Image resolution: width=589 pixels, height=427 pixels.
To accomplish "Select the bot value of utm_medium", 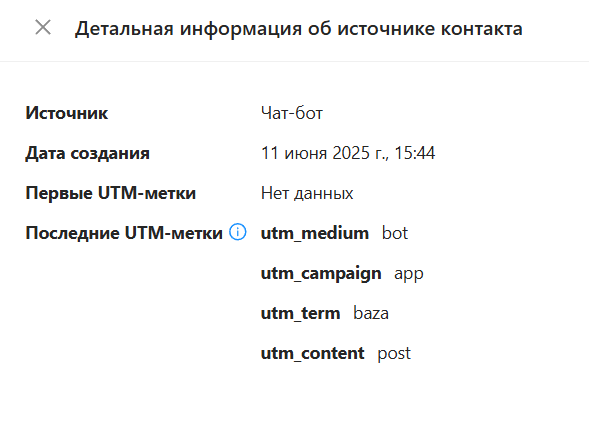I will 395,233.
